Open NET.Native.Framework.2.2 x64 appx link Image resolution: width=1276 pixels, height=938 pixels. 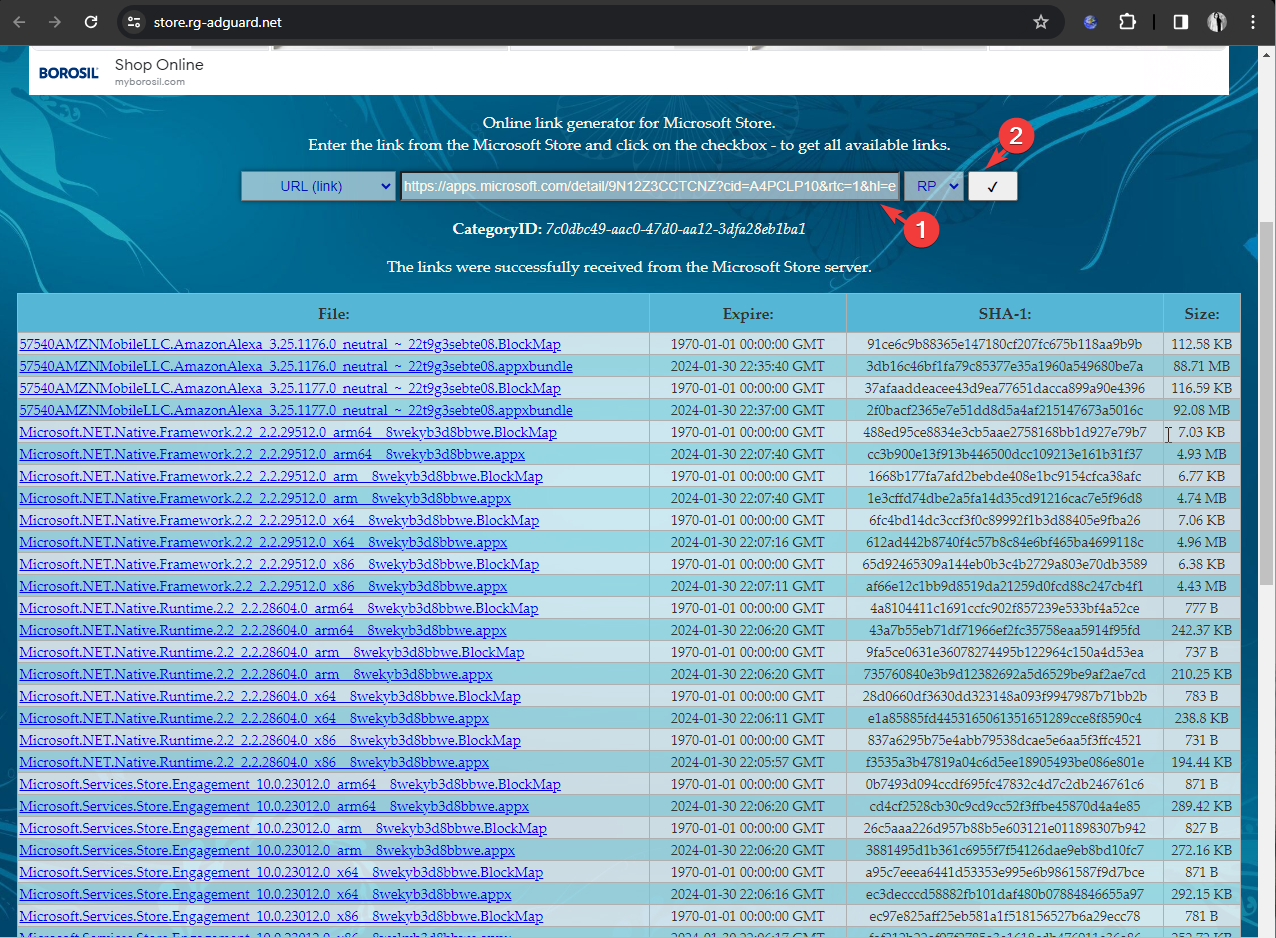click(x=263, y=542)
